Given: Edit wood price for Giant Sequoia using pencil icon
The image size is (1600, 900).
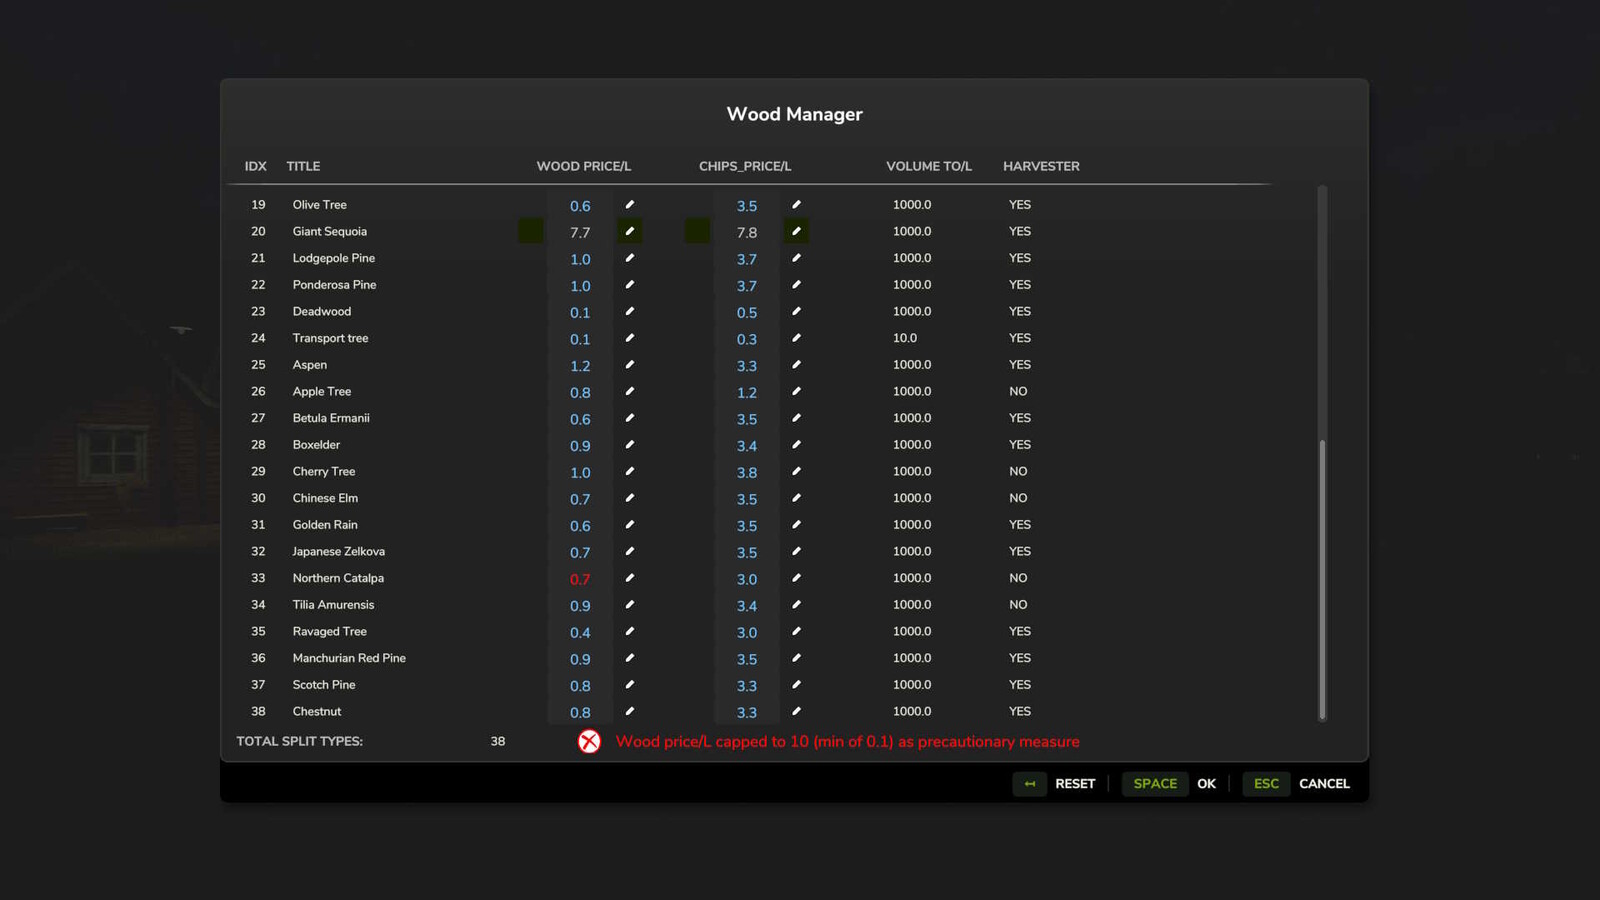Looking at the screenshot, I should [629, 231].
